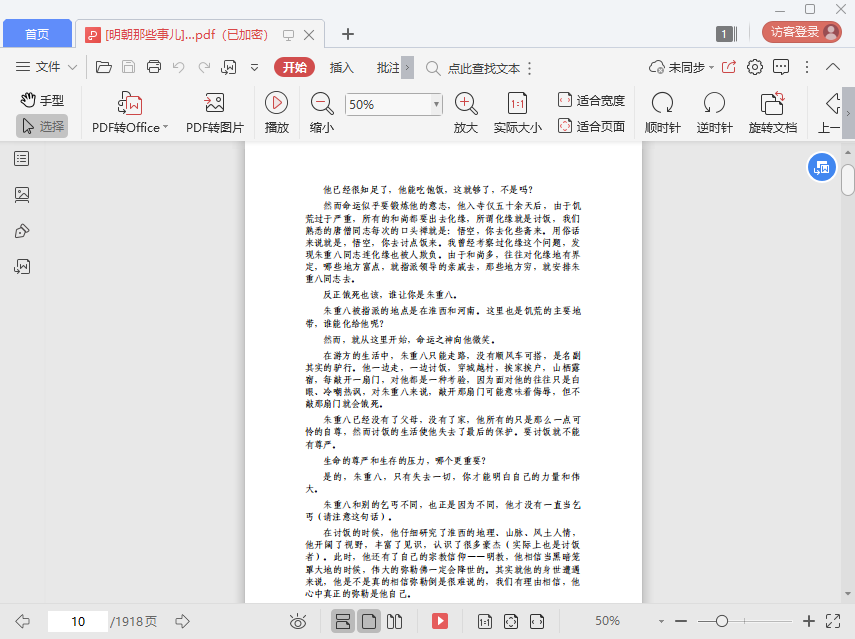Start slideshow with 播放 button
The height and width of the screenshot is (639, 855).
[x=276, y=113]
